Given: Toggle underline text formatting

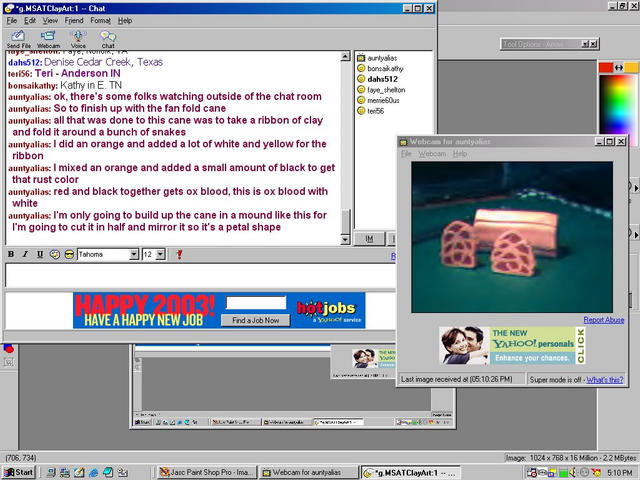Looking at the screenshot, I should pyautogui.click(x=40, y=254).
